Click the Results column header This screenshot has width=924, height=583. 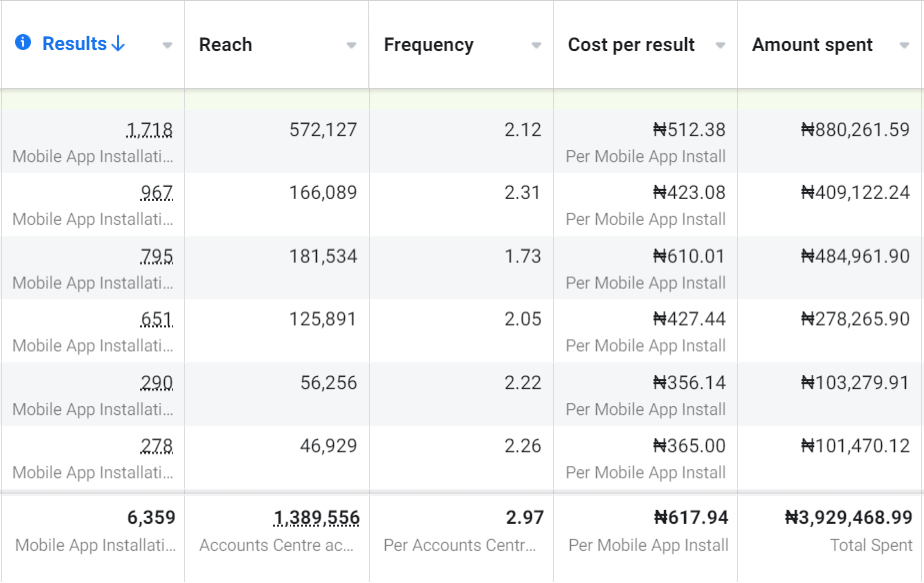[x=71, y=44]
